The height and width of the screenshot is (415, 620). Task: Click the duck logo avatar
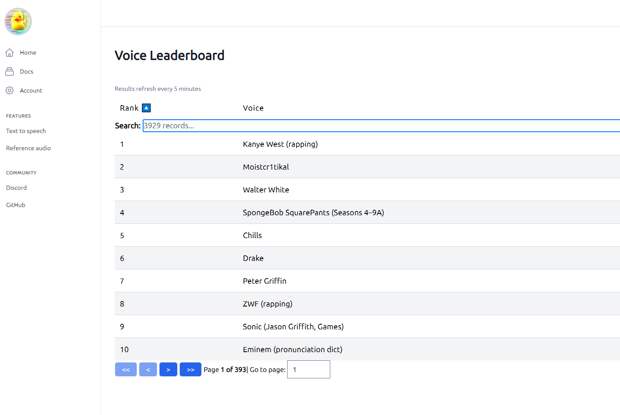[x=18, y=21]
